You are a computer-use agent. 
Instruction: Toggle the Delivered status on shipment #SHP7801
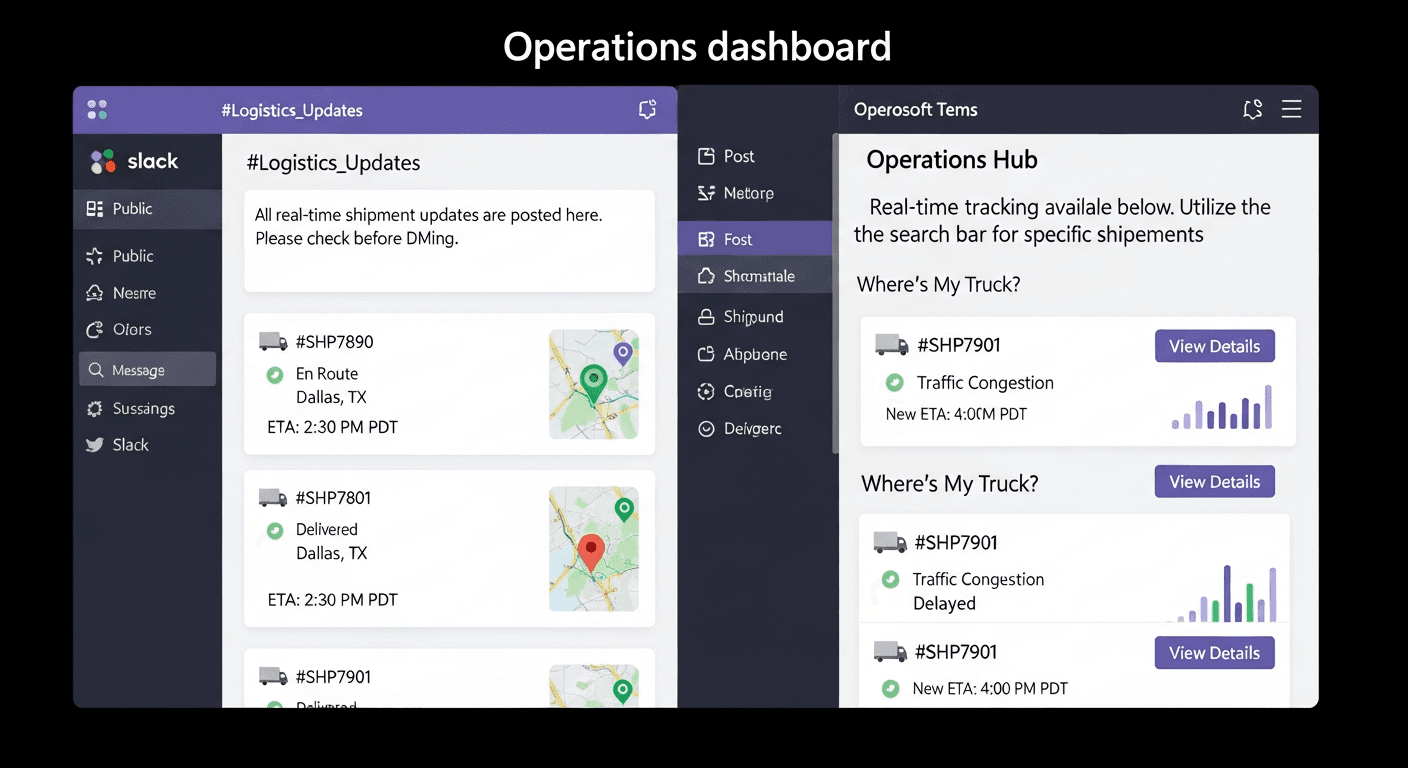pos(273,529)
